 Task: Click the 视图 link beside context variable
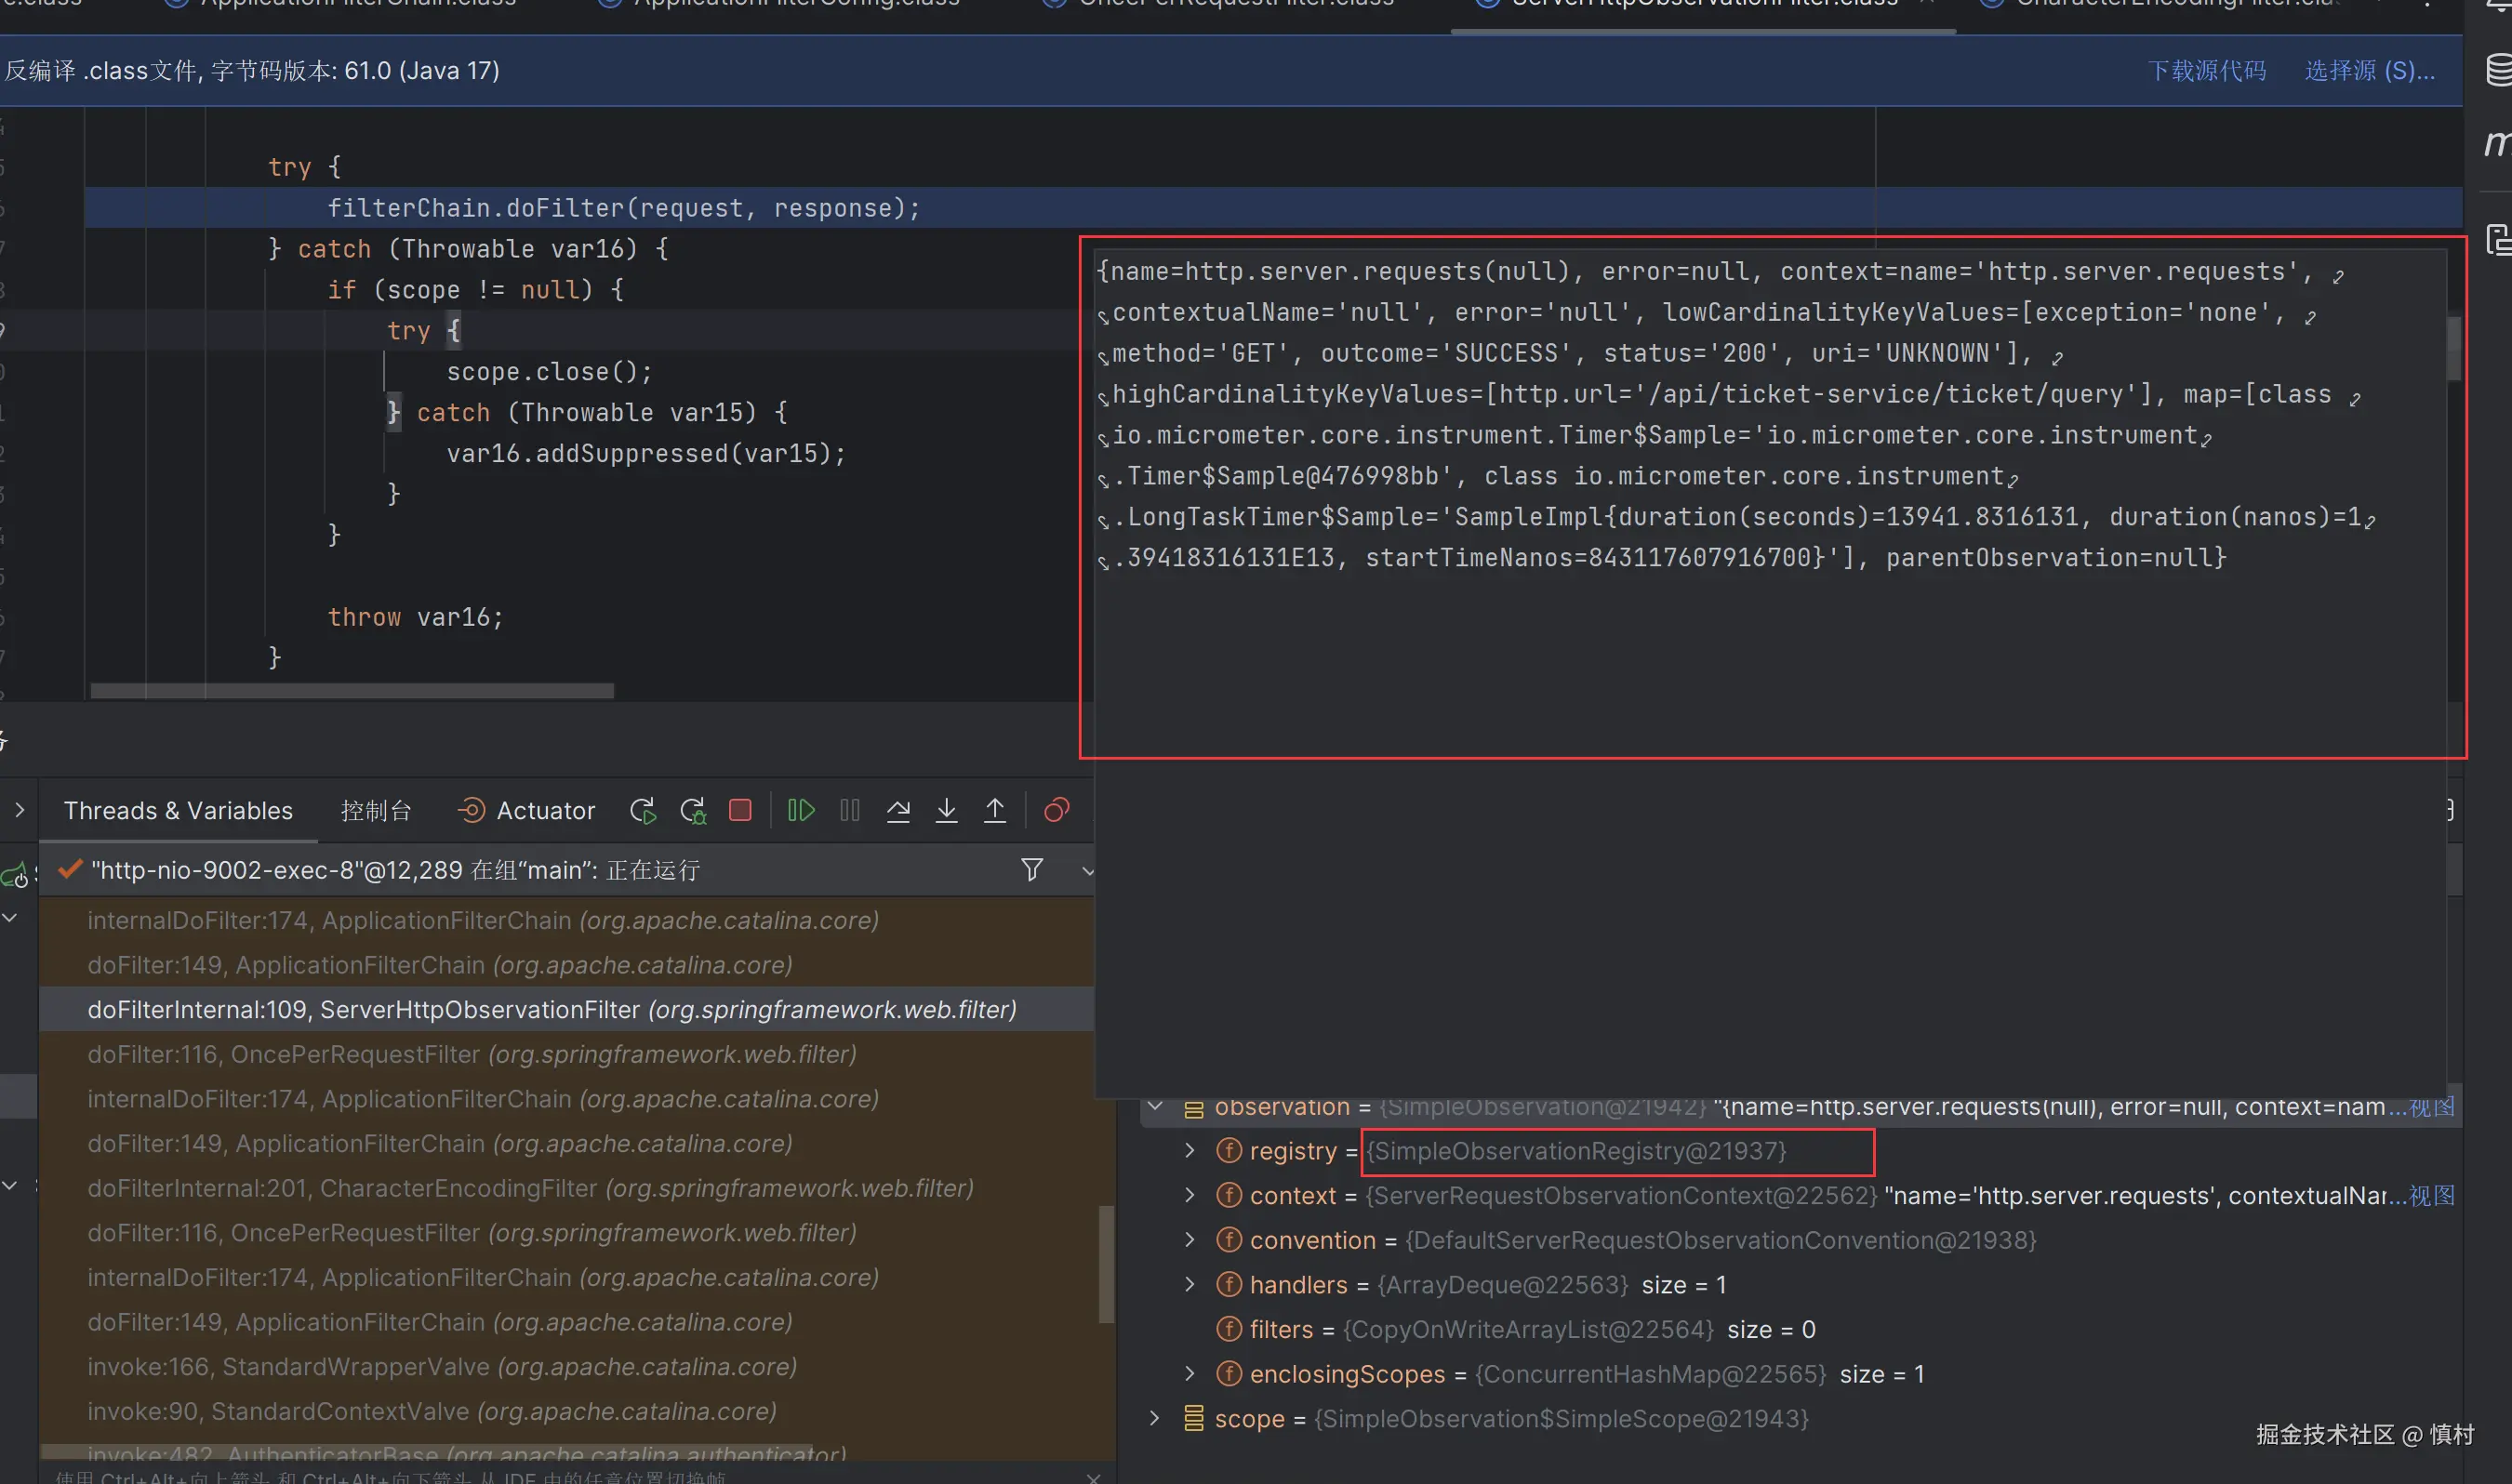coord(2431,1196)
